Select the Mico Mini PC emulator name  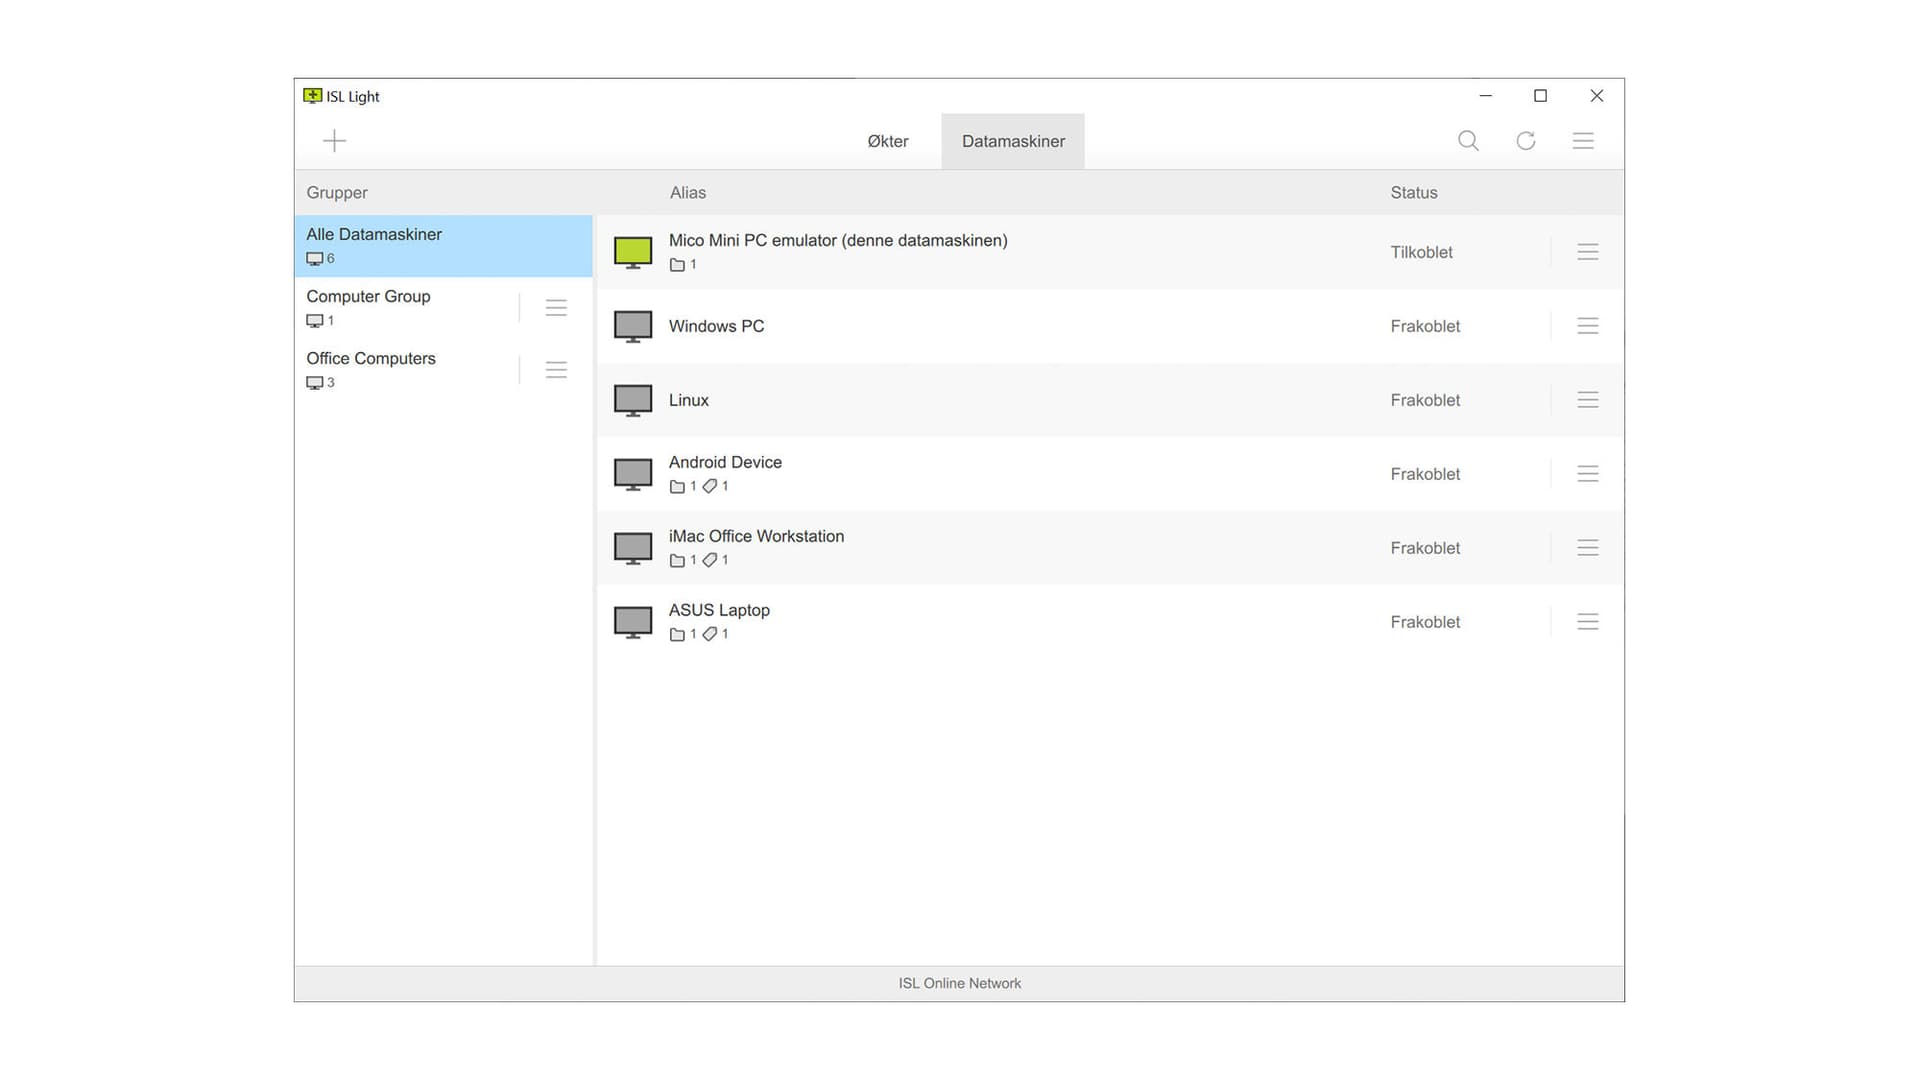(x=838, y=241)
